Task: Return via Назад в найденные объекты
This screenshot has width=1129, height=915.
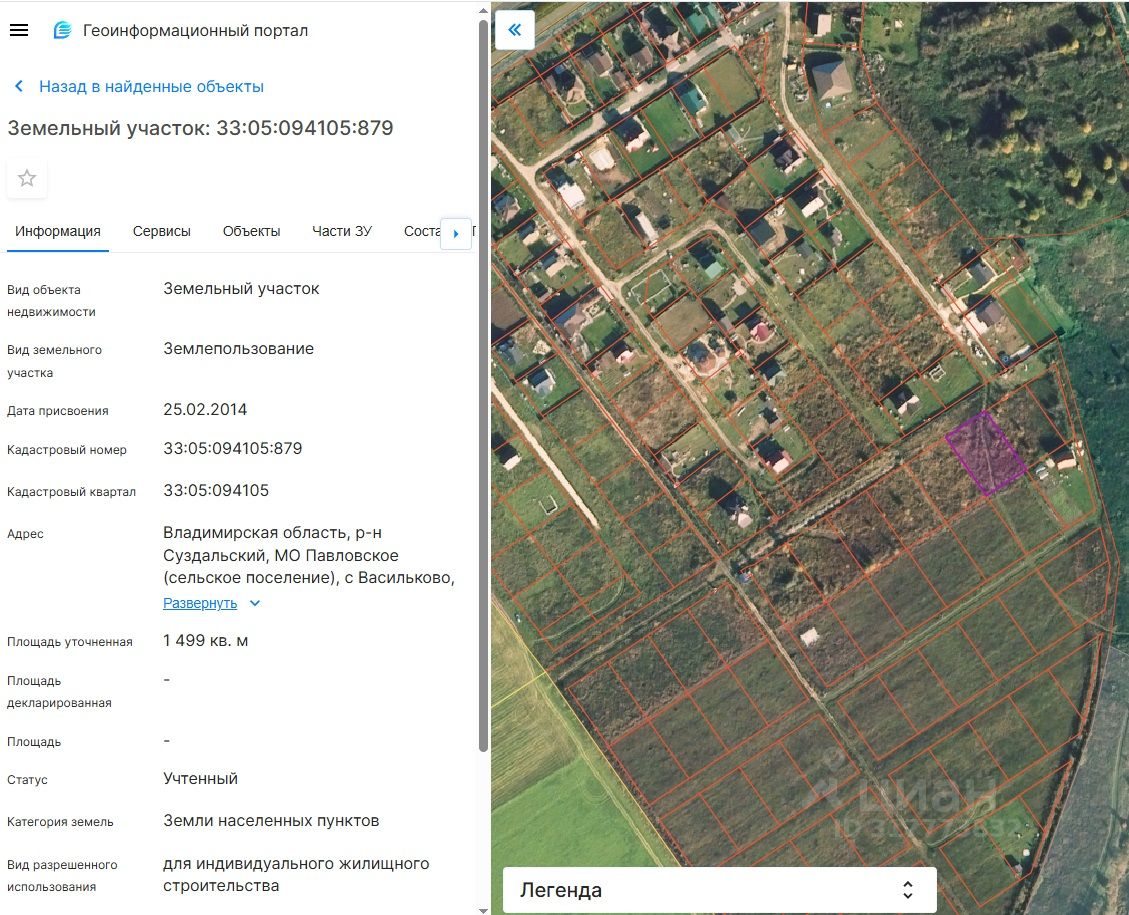Action: 151,87
